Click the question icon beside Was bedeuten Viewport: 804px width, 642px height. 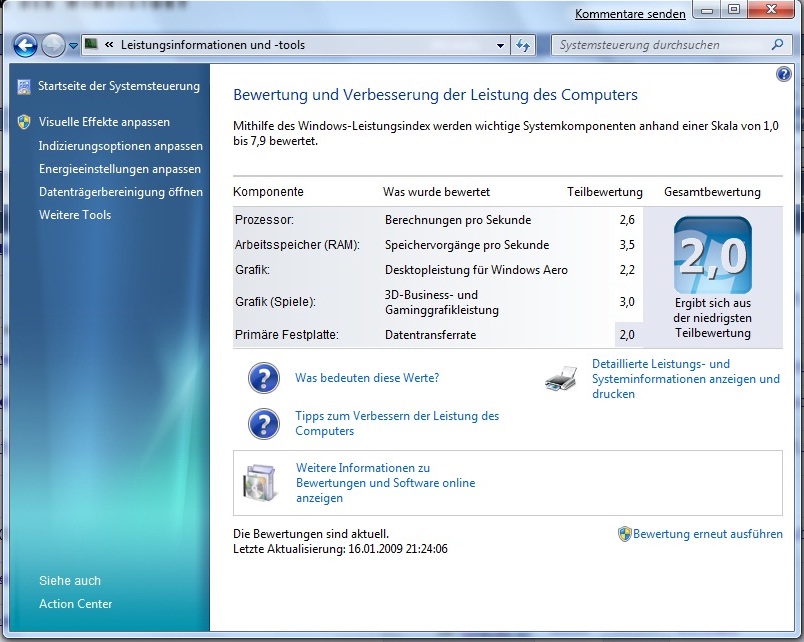point(264,378)
